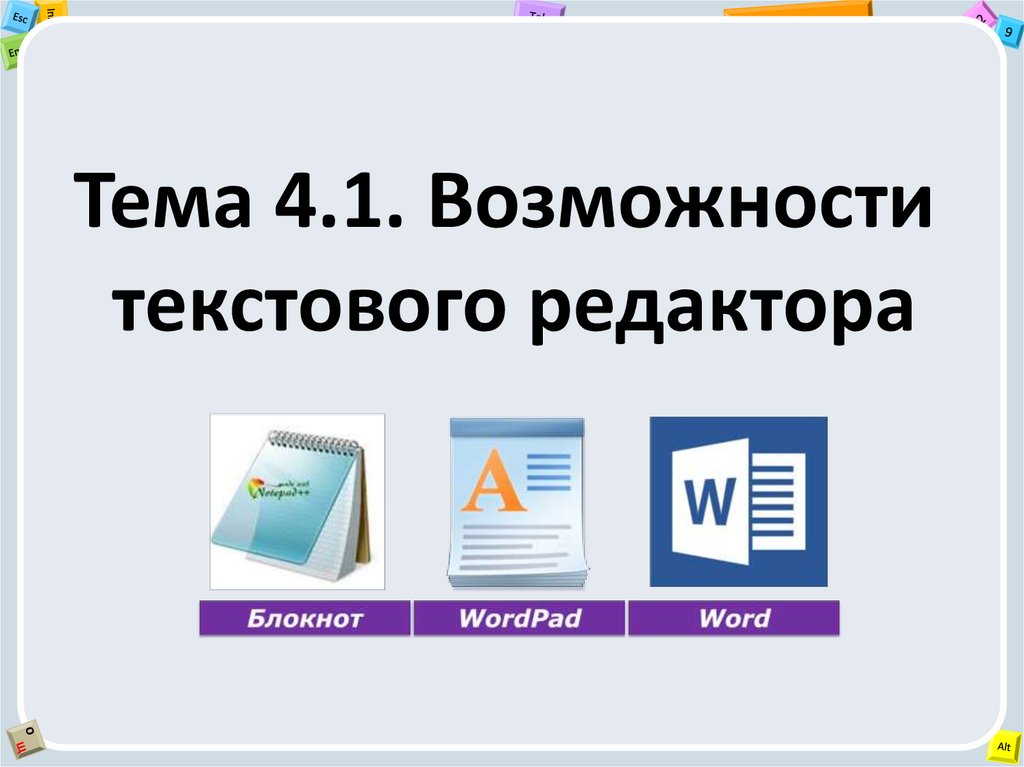The width and height of the screenshot is (1024, 767).
Task: Select the purple Word label
Action: click(x=734, y=618)
